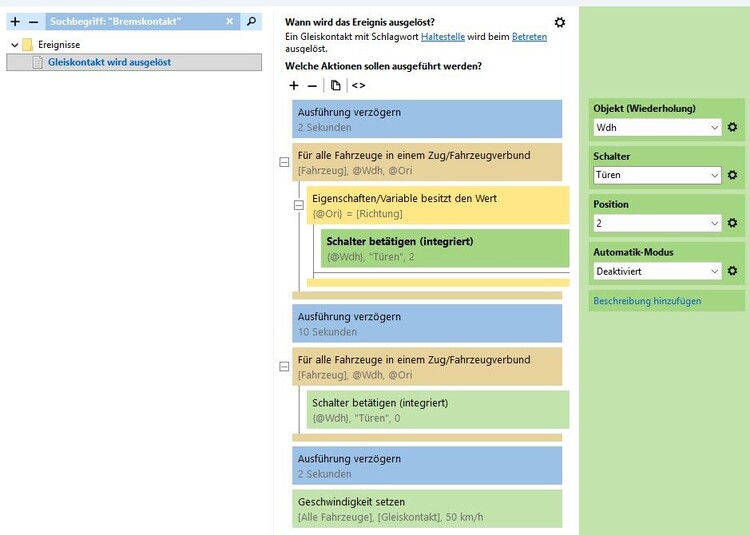750x535 pixels.
Task: Click the code view angle brackets icon
Action: coord(358,86)
